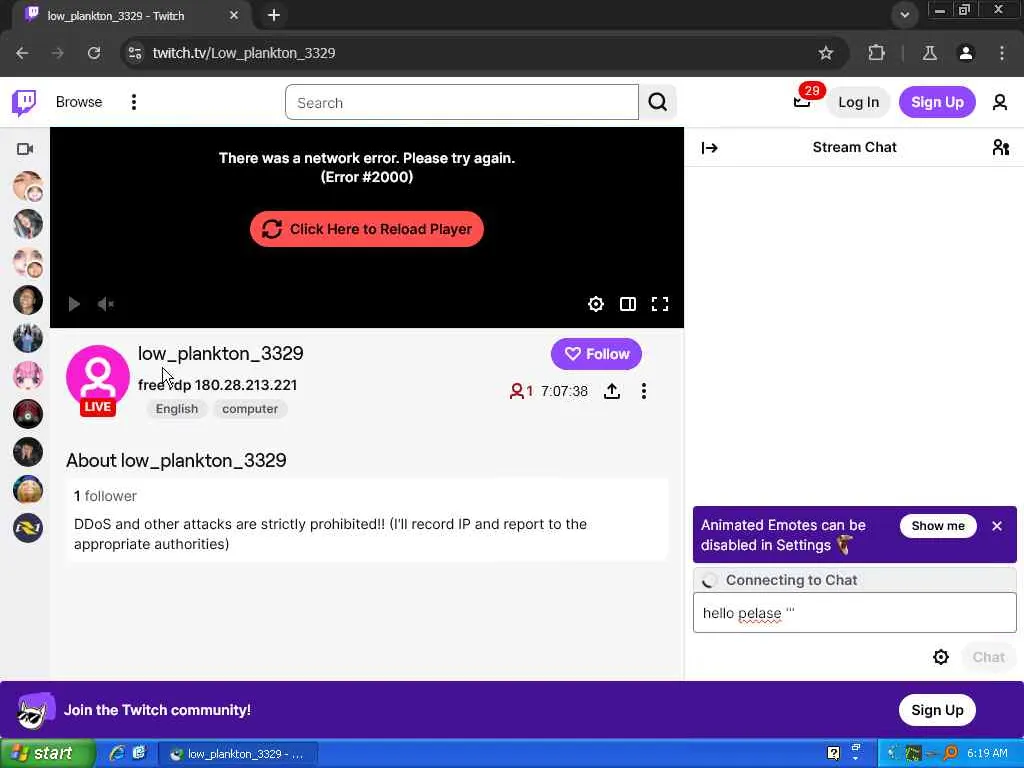This screenshot has width=1024, height=768.
Task: Go back with the browser back arrow
Action: point(22,53)
